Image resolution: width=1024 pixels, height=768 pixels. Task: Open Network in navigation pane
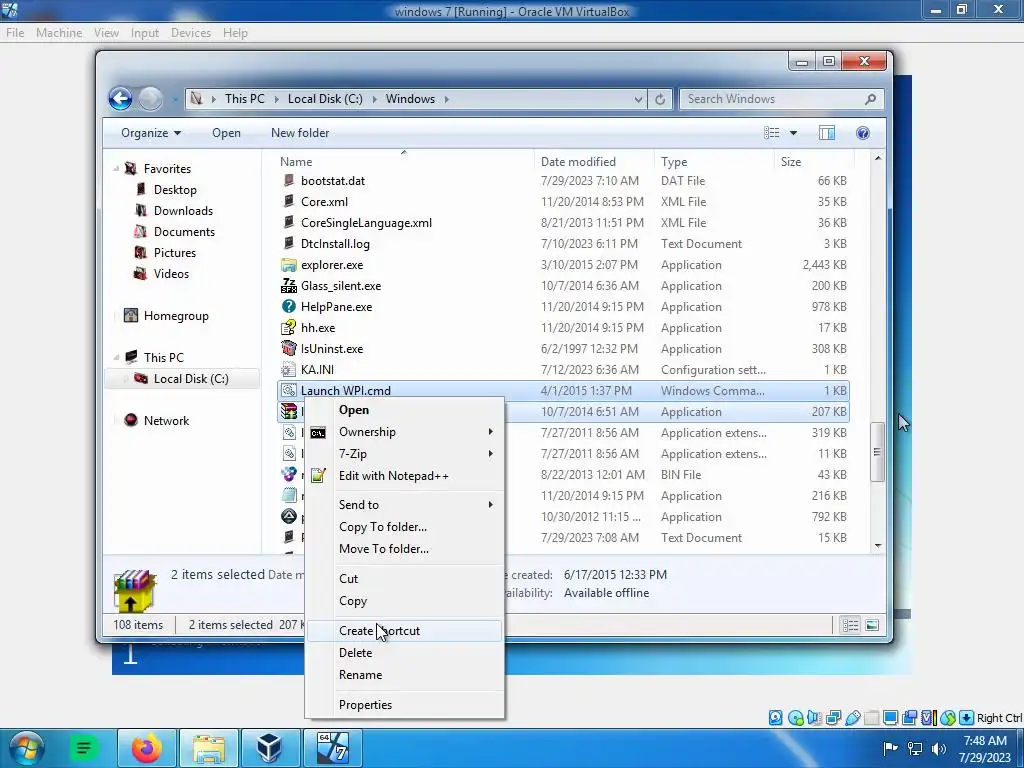[x=167, y=421]
